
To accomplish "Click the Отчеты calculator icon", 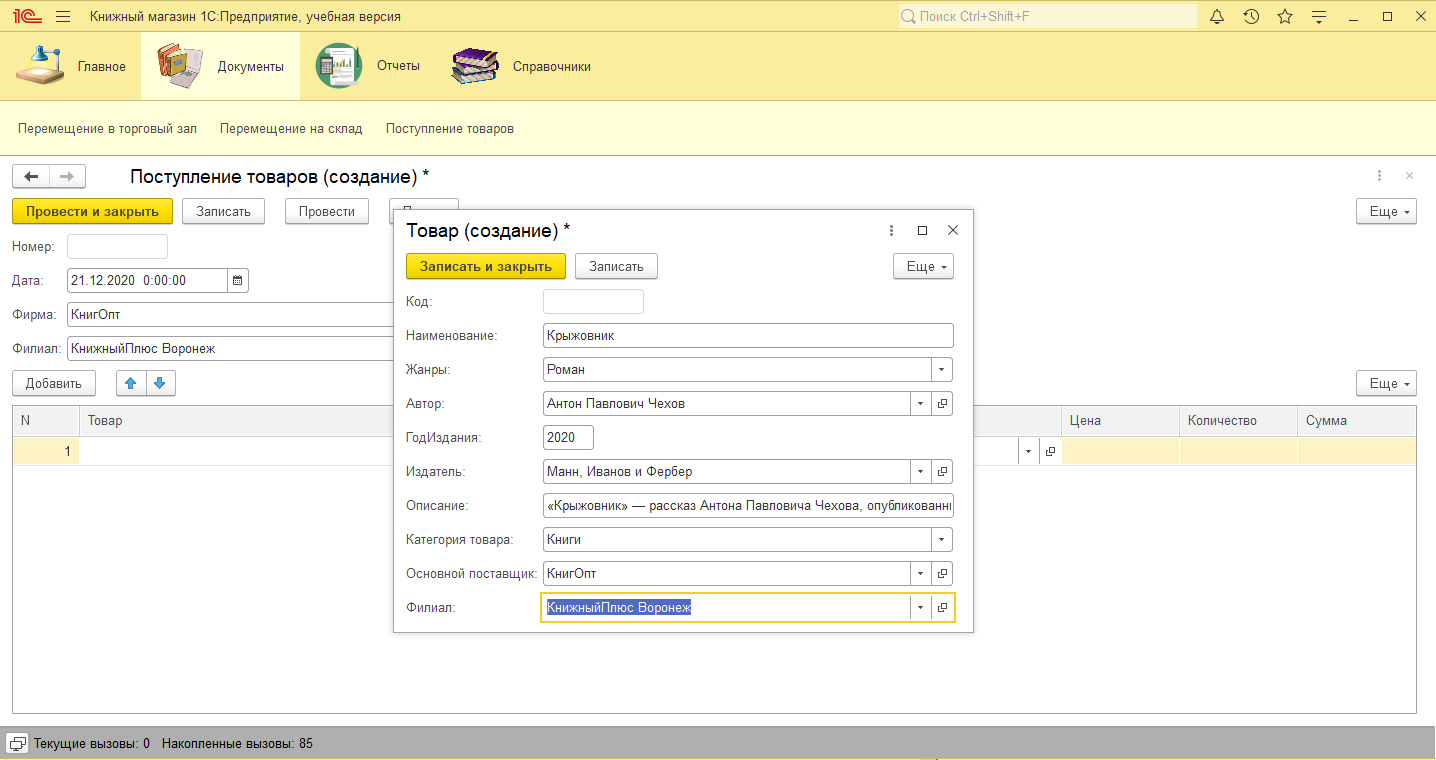I will coord(339,66).
